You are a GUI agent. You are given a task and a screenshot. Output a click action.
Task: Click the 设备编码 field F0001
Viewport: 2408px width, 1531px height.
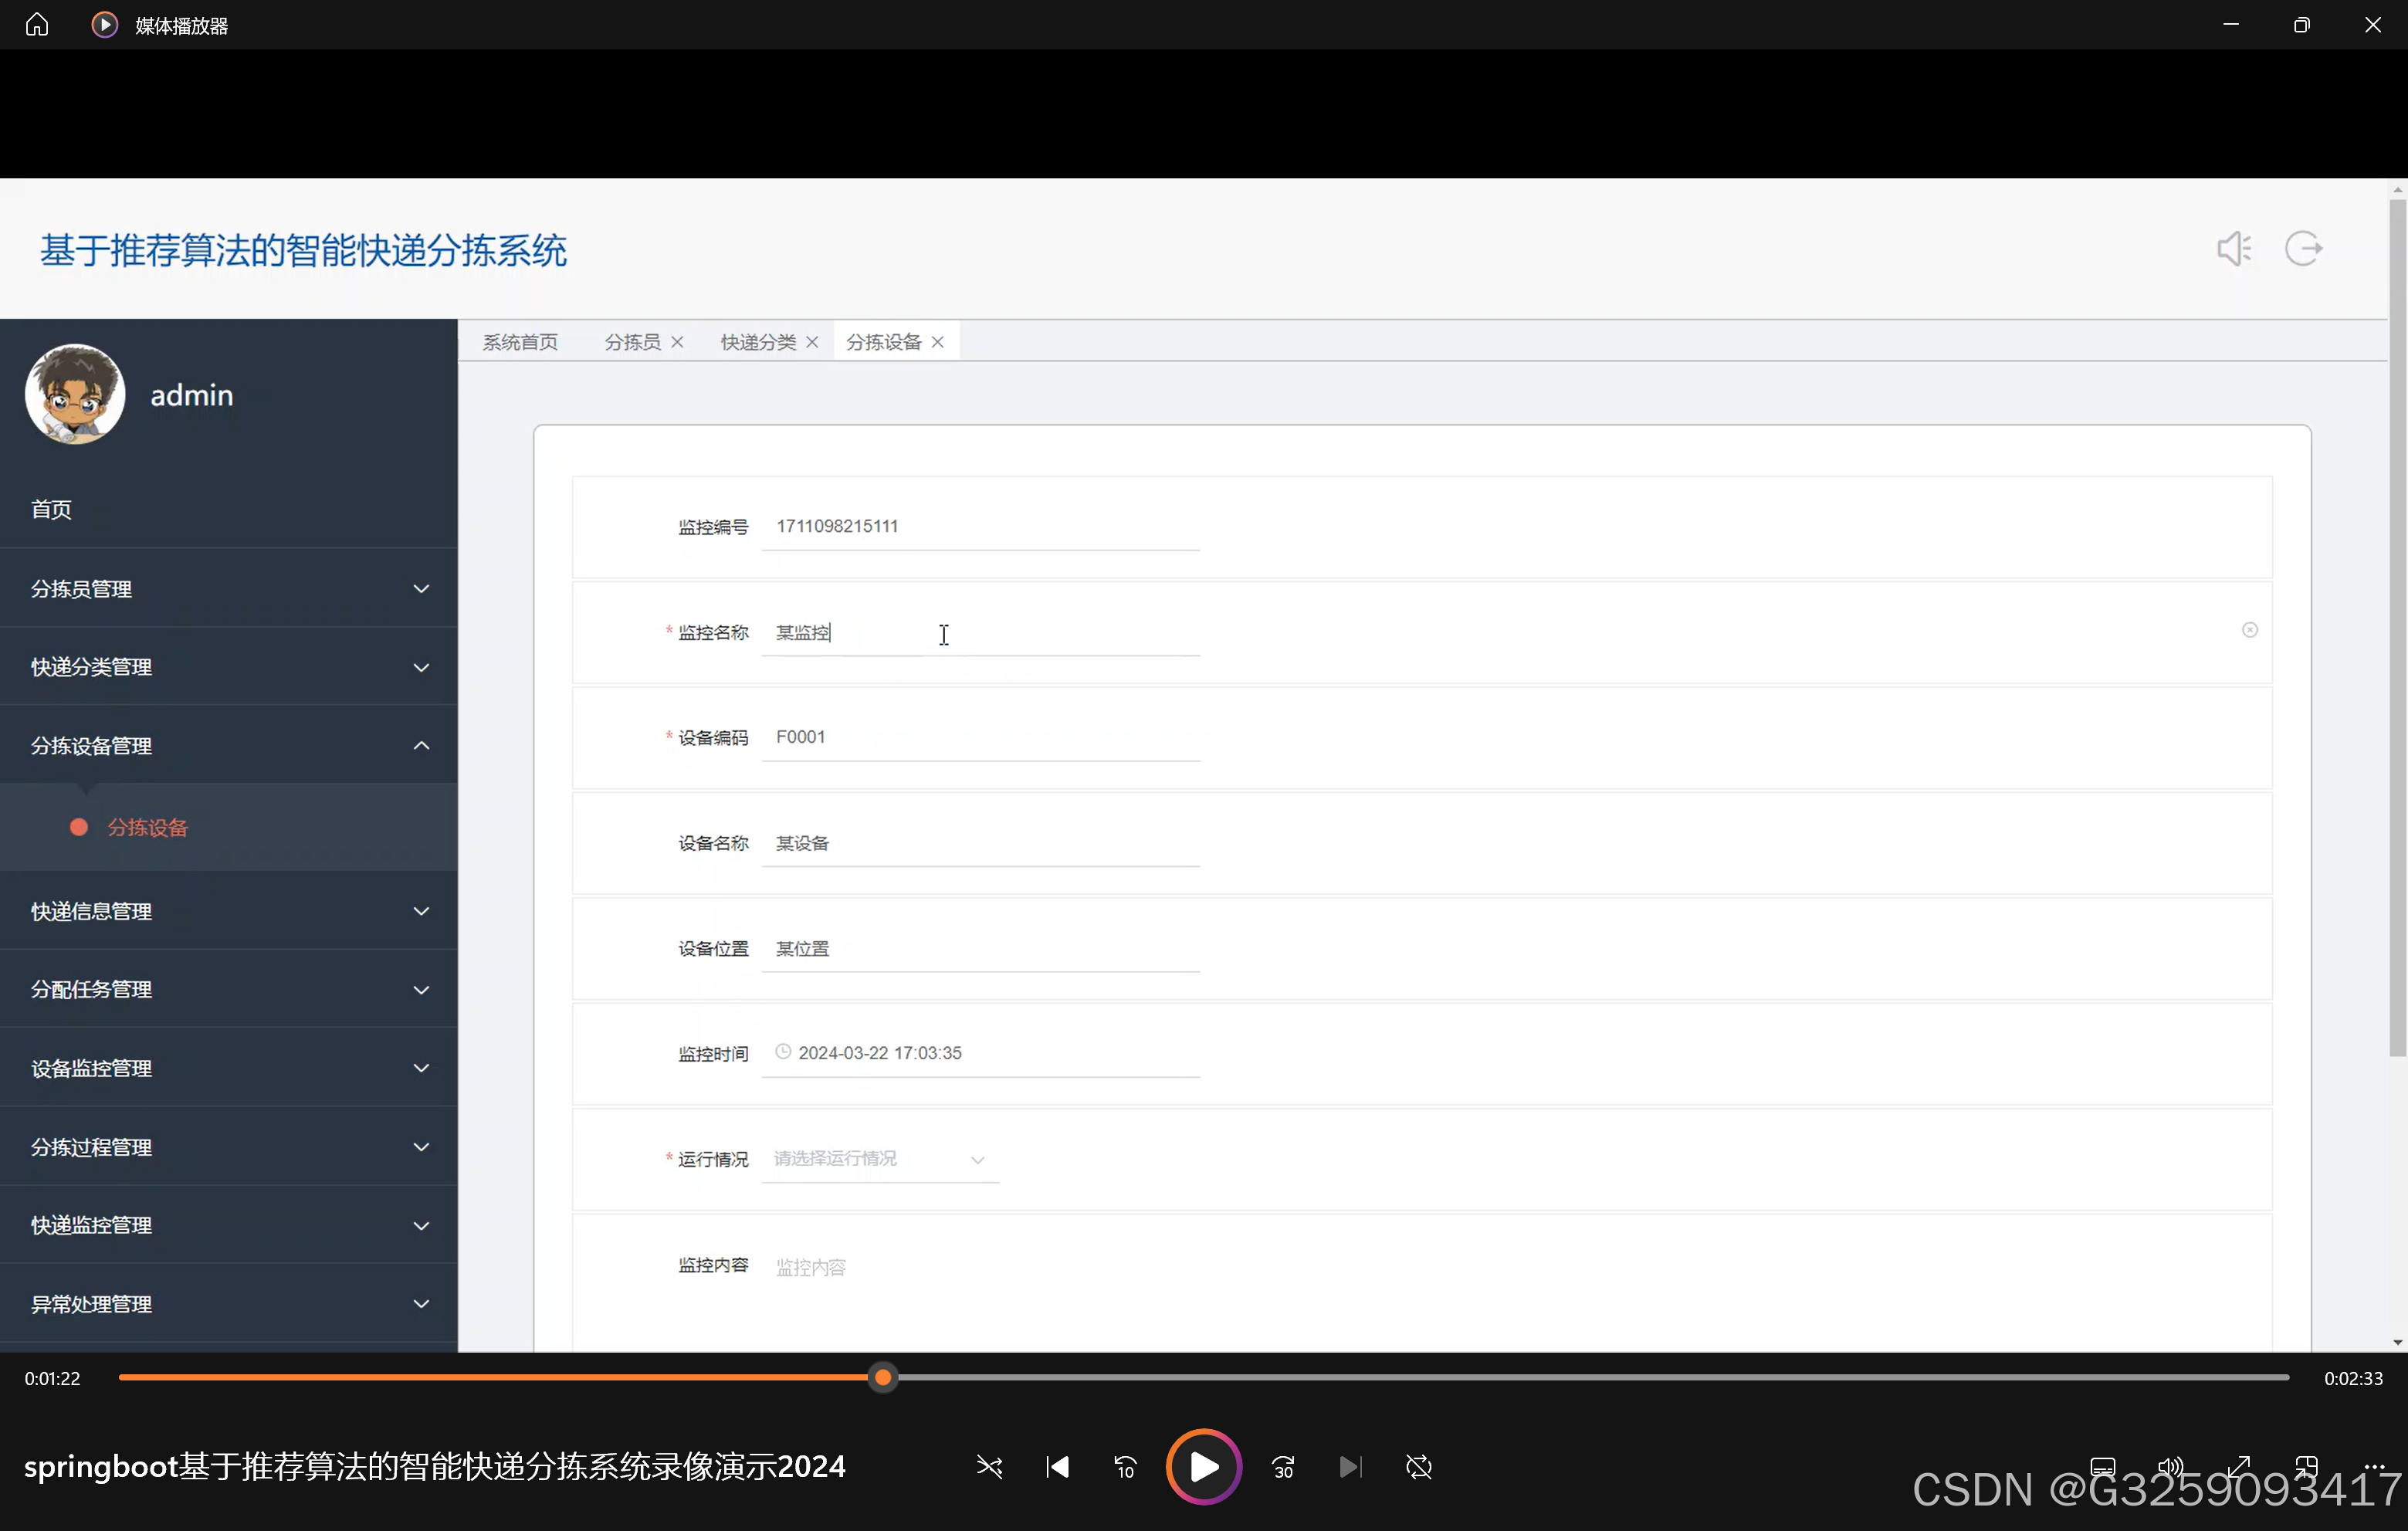point(981,738)
